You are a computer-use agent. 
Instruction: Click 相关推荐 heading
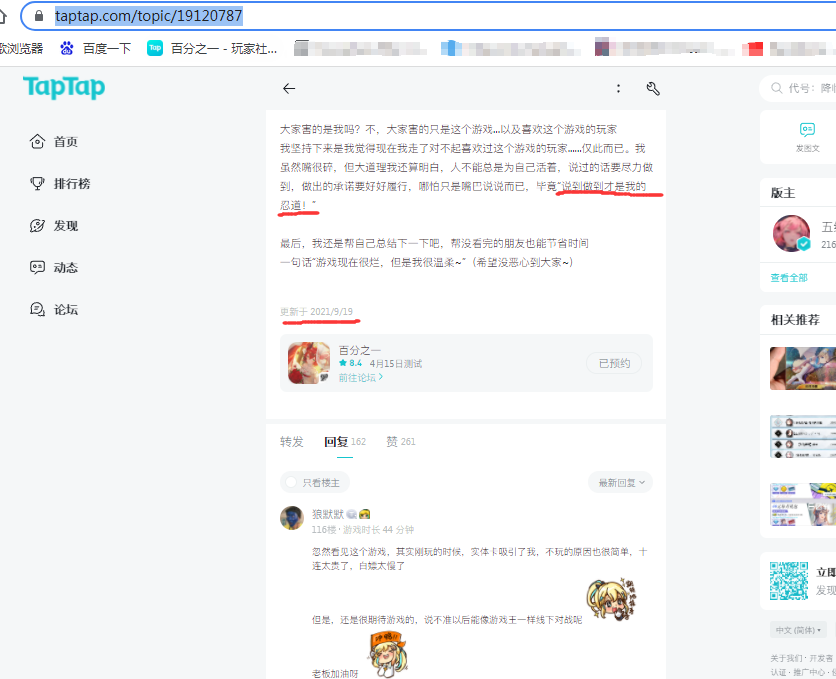[x=795, y=320]
